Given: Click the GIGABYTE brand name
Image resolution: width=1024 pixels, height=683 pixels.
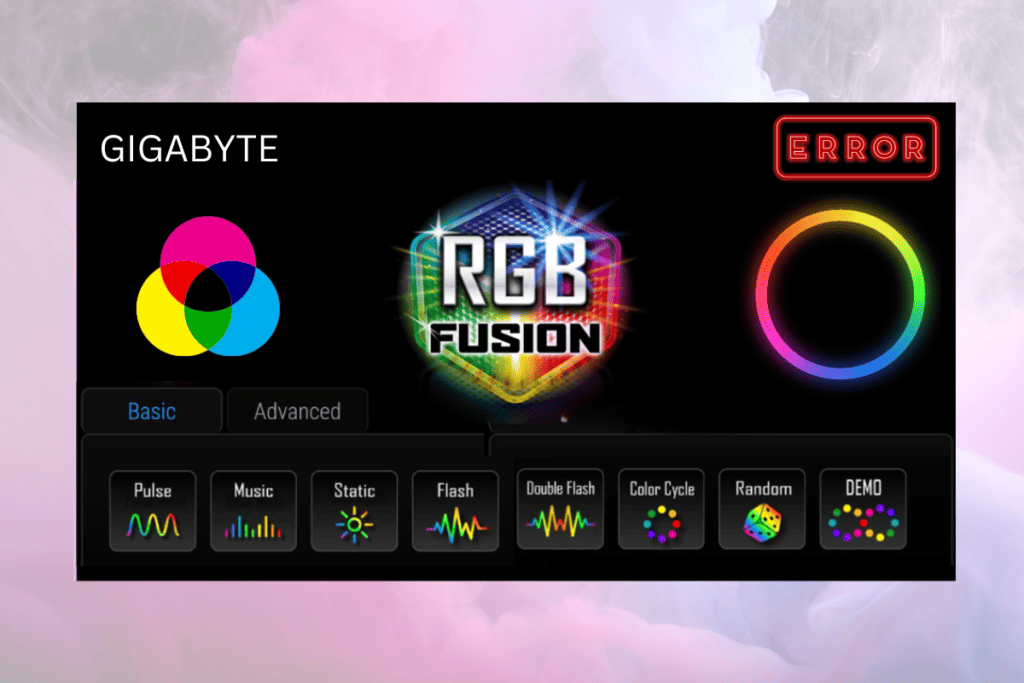Looking at the screenshot, I should 188,149.
